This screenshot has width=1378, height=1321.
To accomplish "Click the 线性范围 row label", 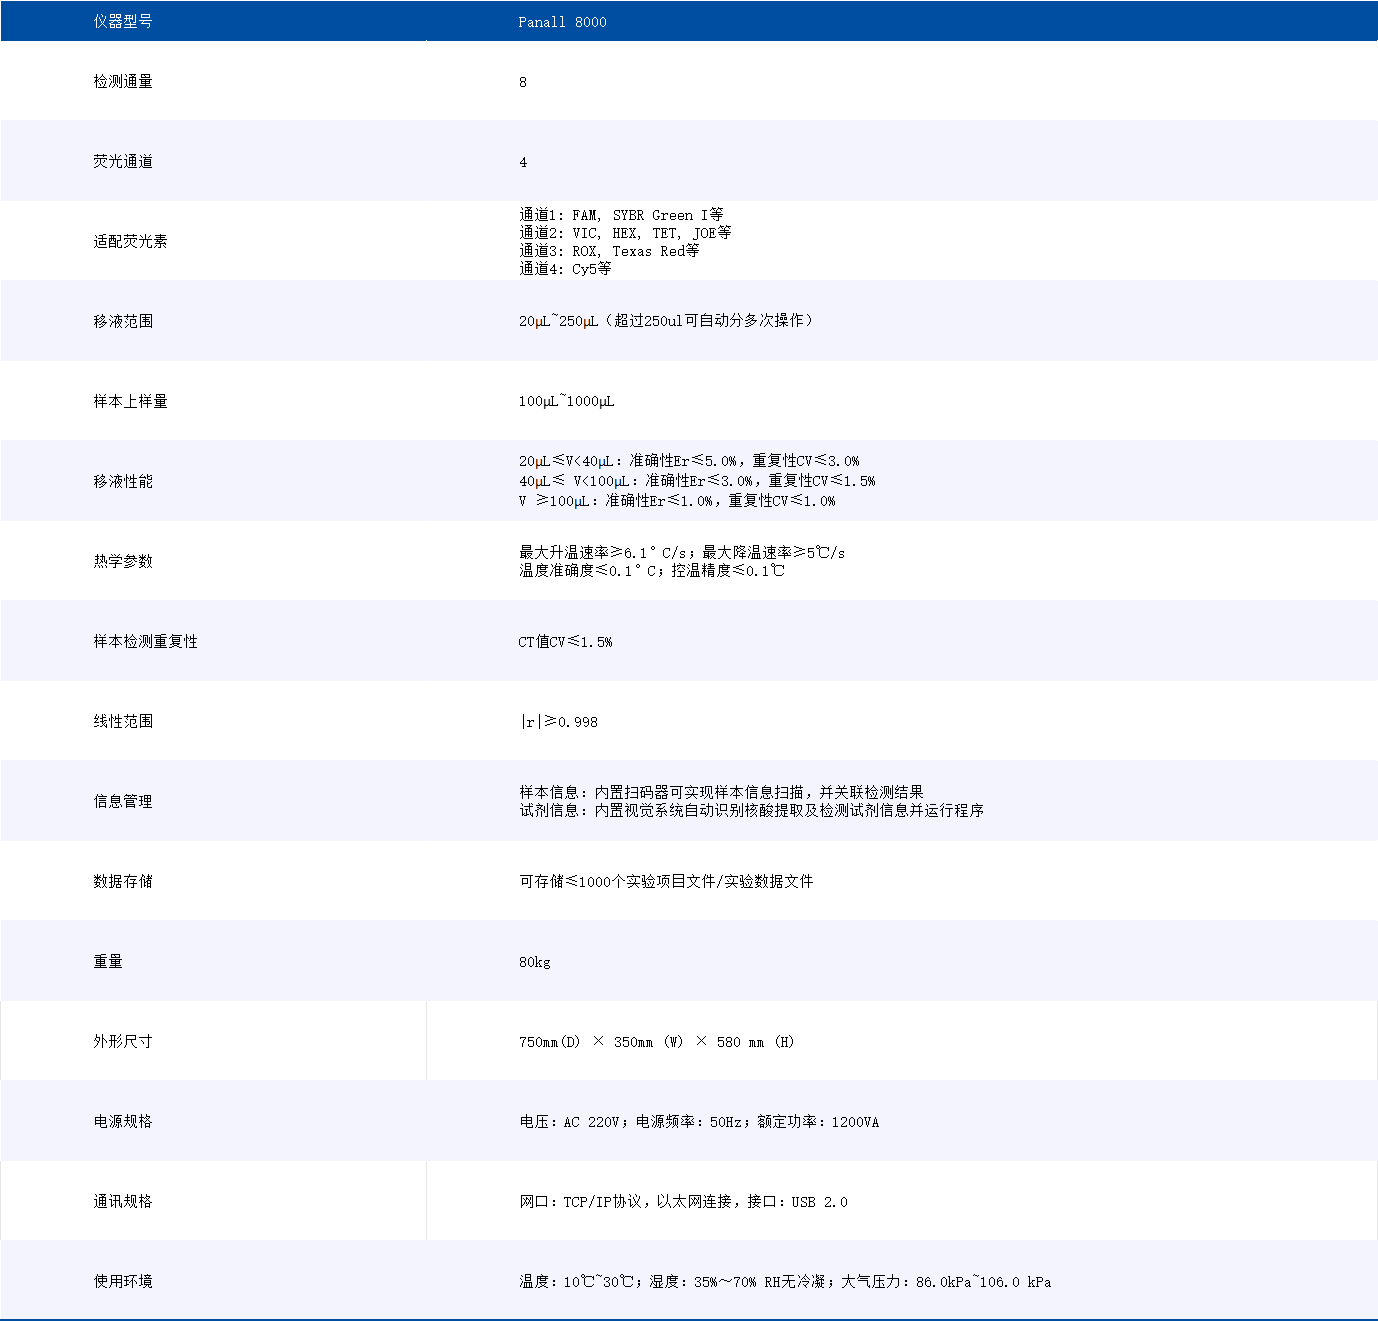I will pos(123,722).
